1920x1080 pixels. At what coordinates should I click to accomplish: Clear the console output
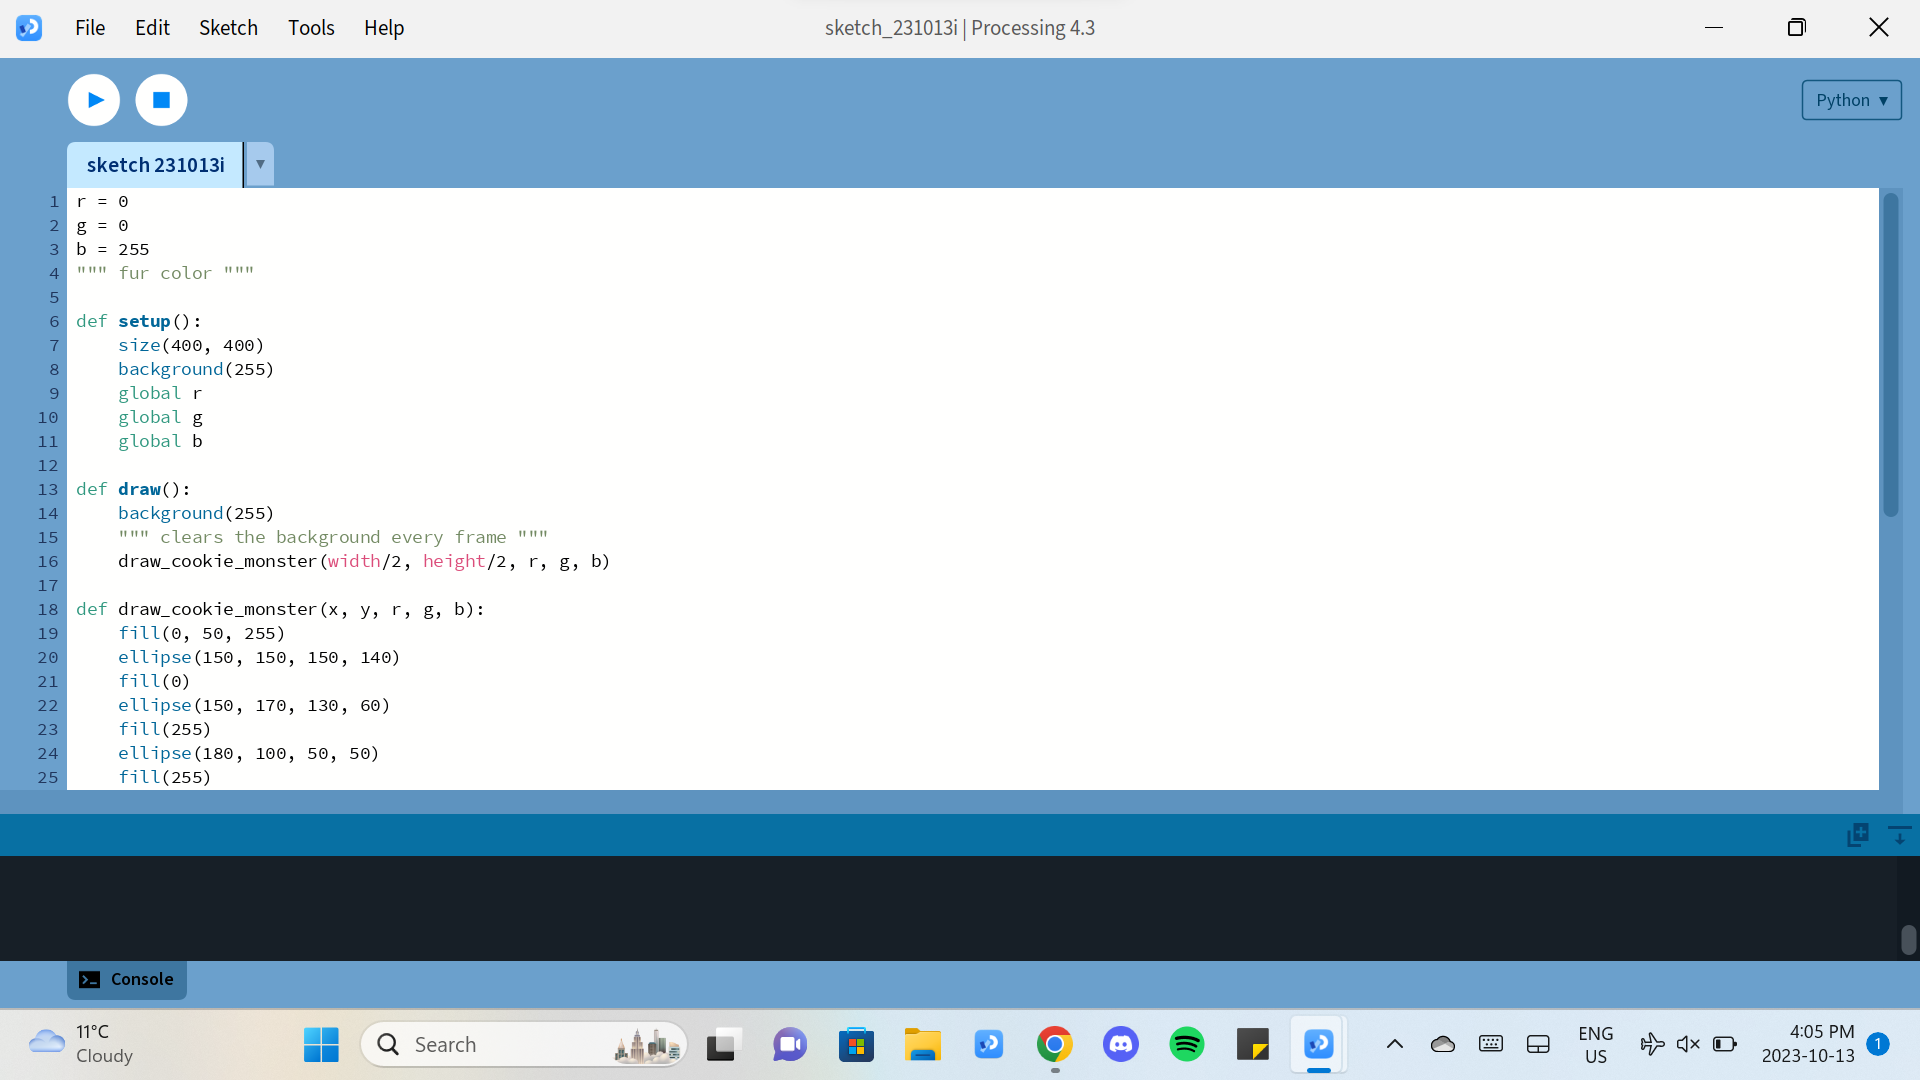(1898, 834)
